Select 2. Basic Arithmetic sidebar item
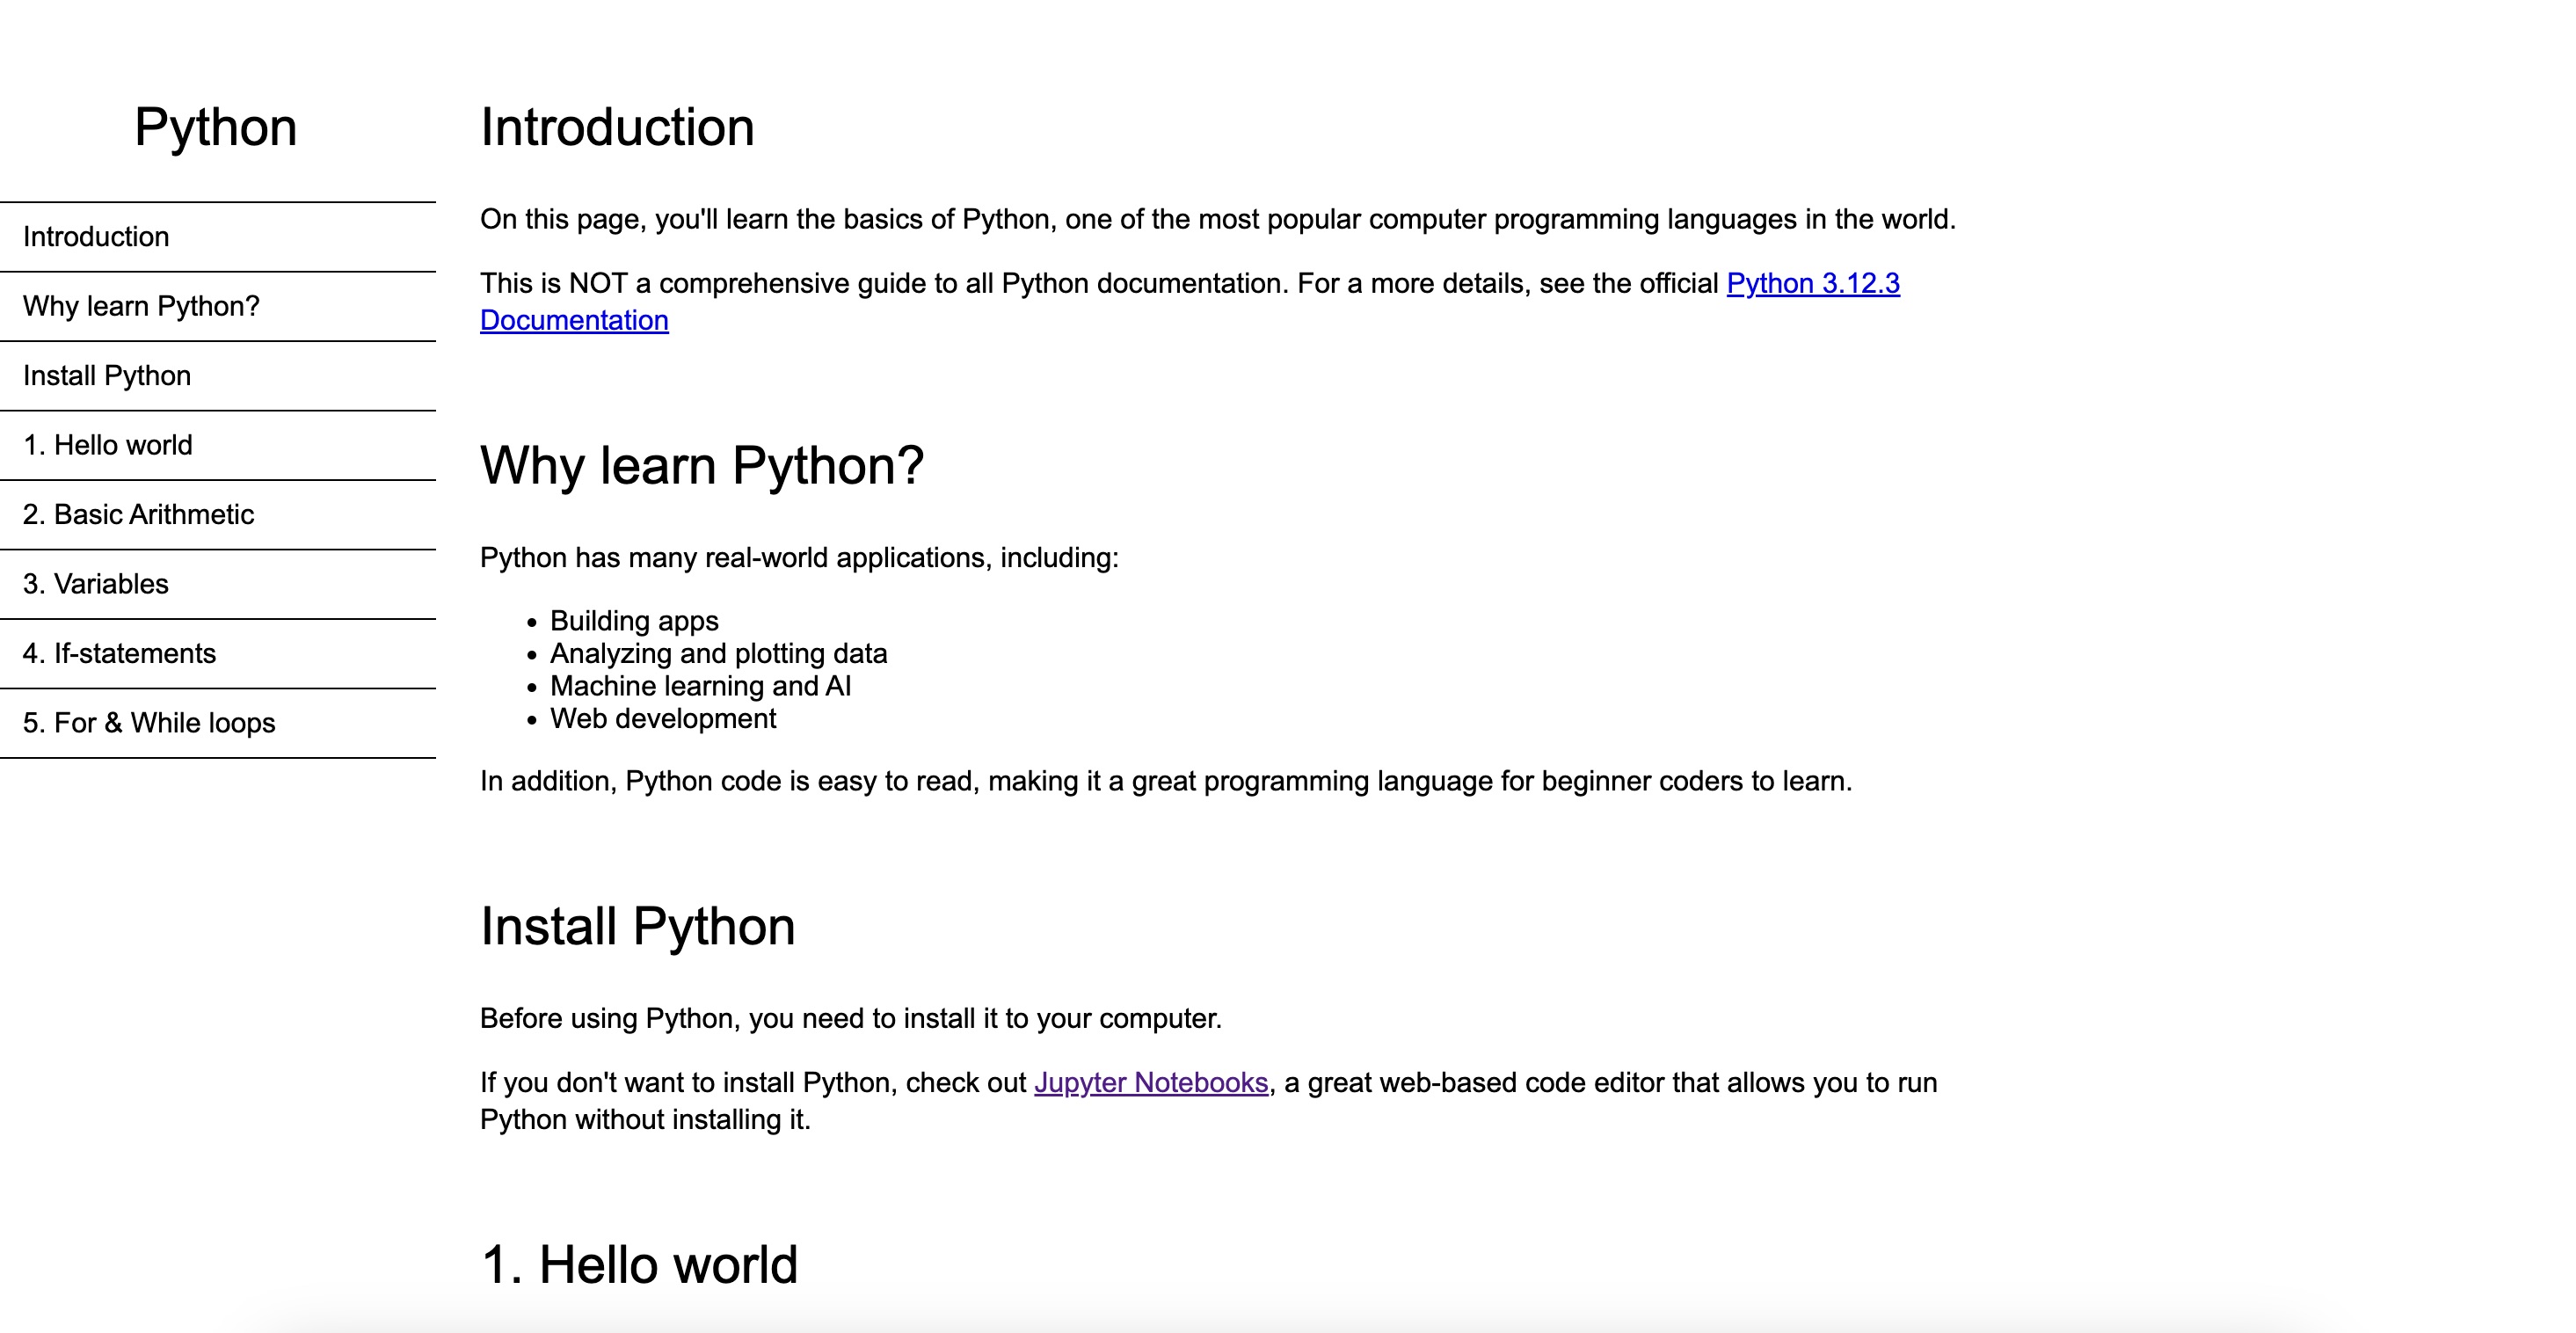This screenshot has height=1333, width=2576. [x=138, y=514]
